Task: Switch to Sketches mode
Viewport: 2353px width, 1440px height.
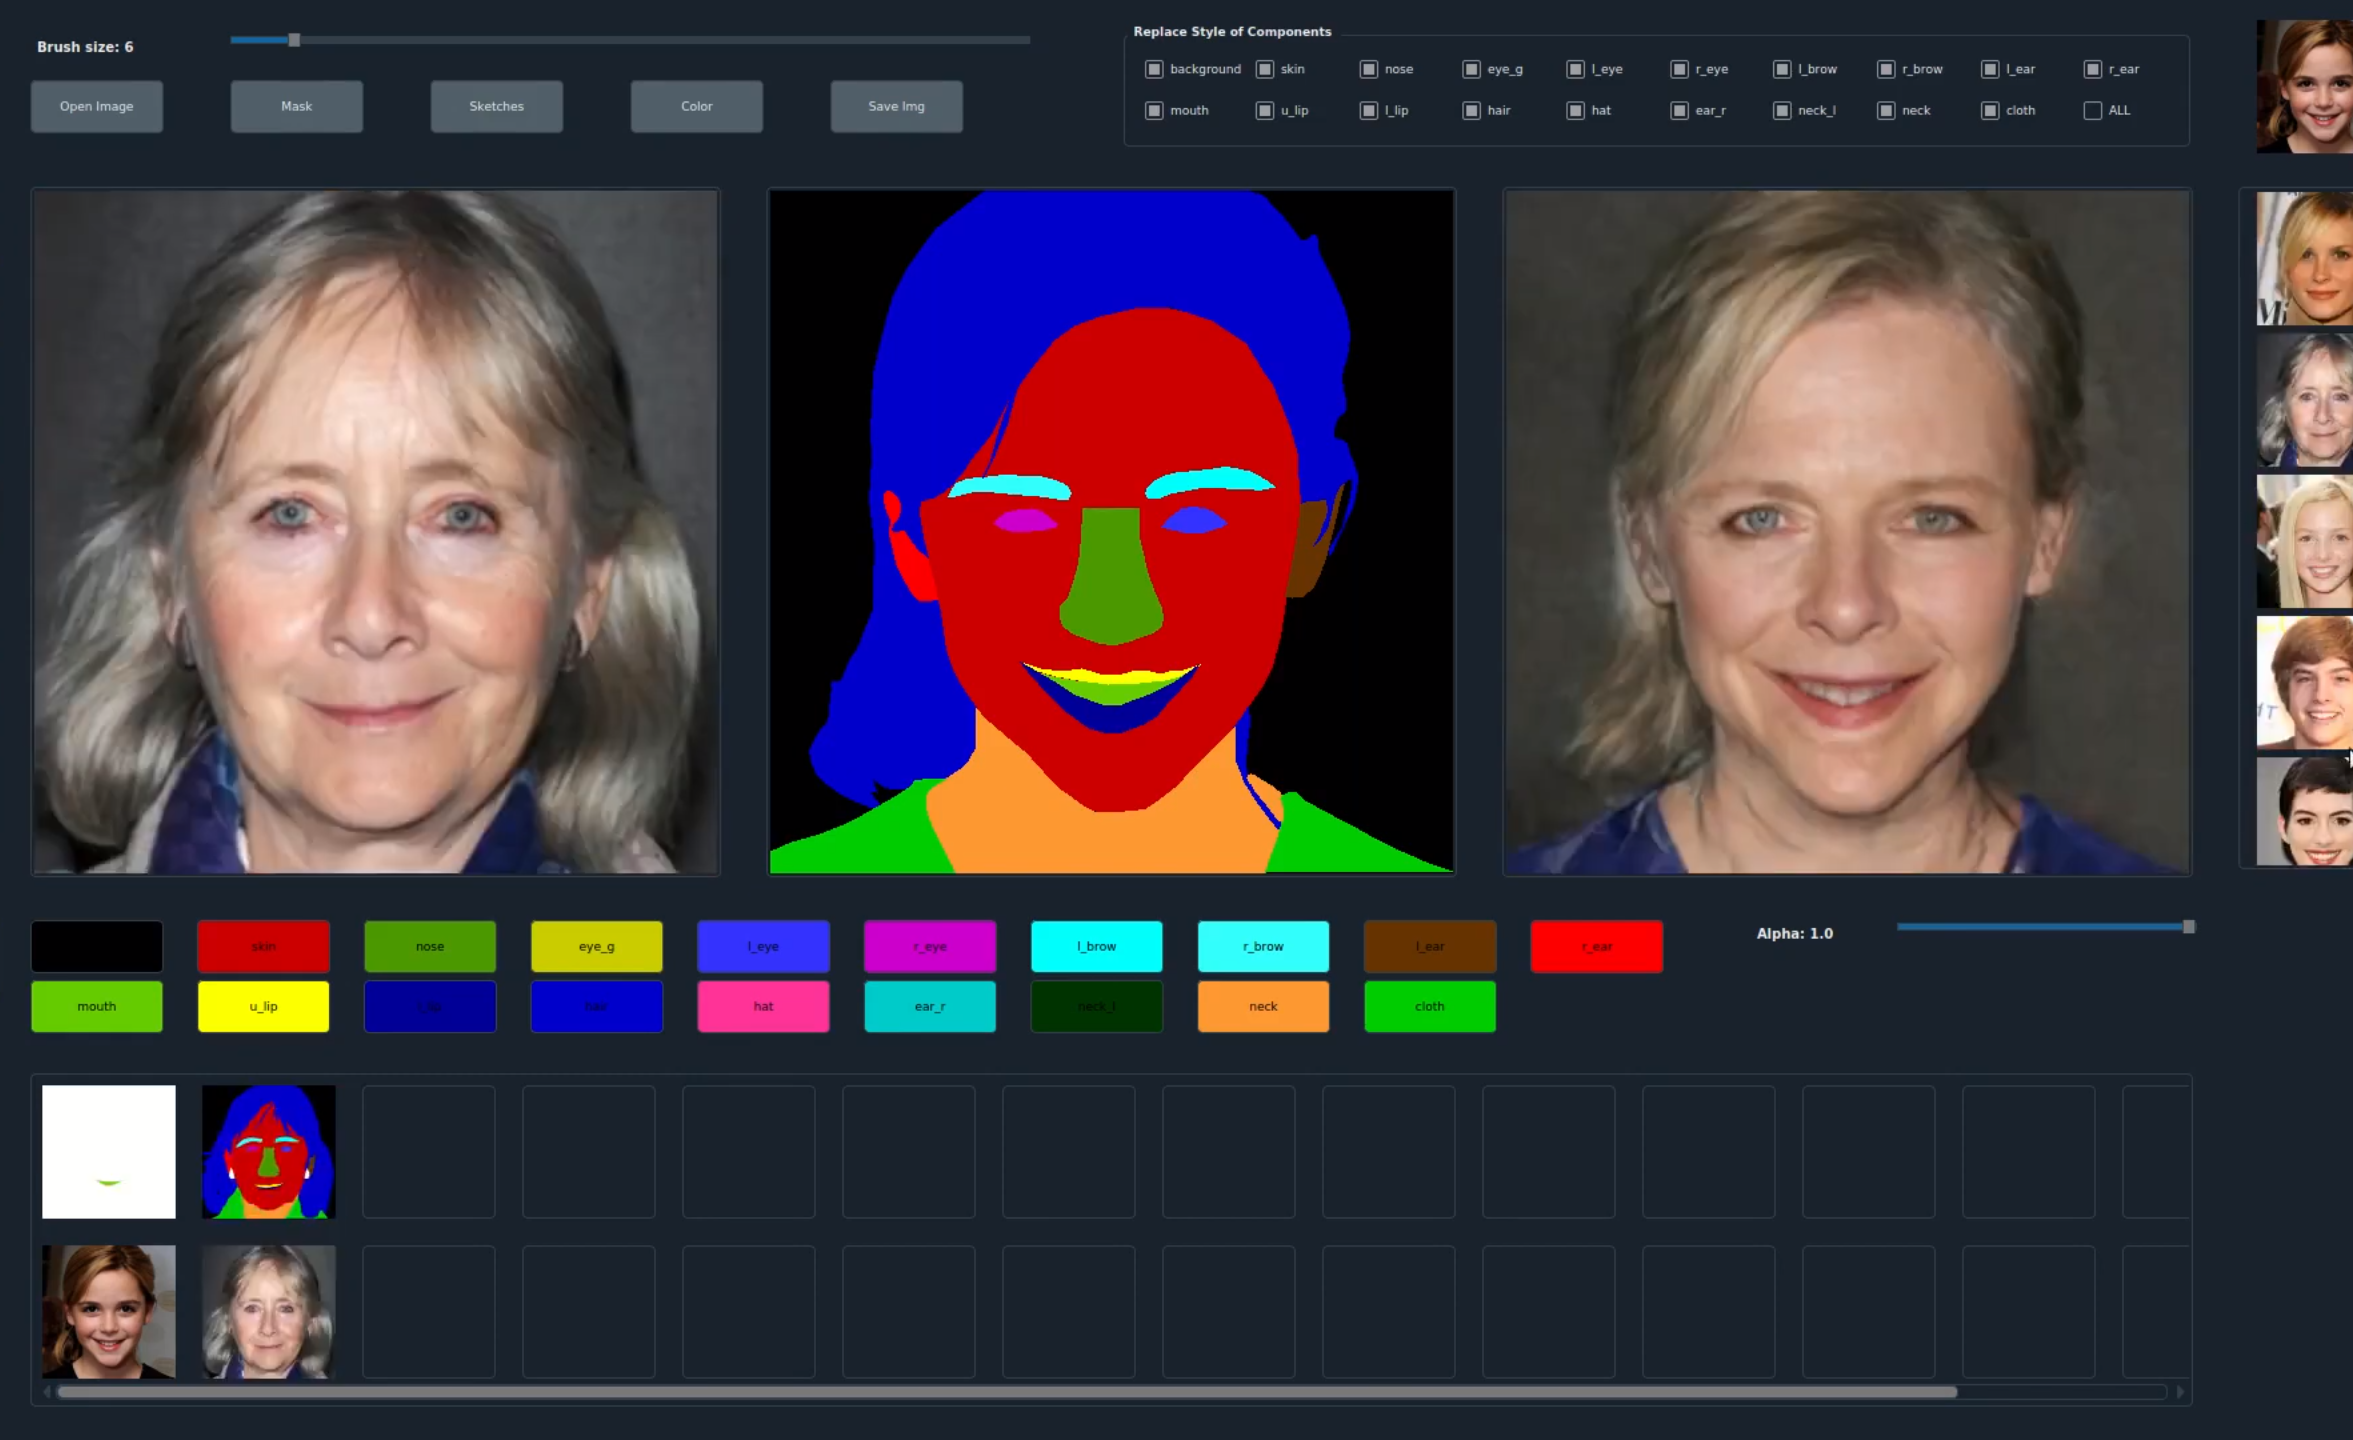Action: pos(496,106)
